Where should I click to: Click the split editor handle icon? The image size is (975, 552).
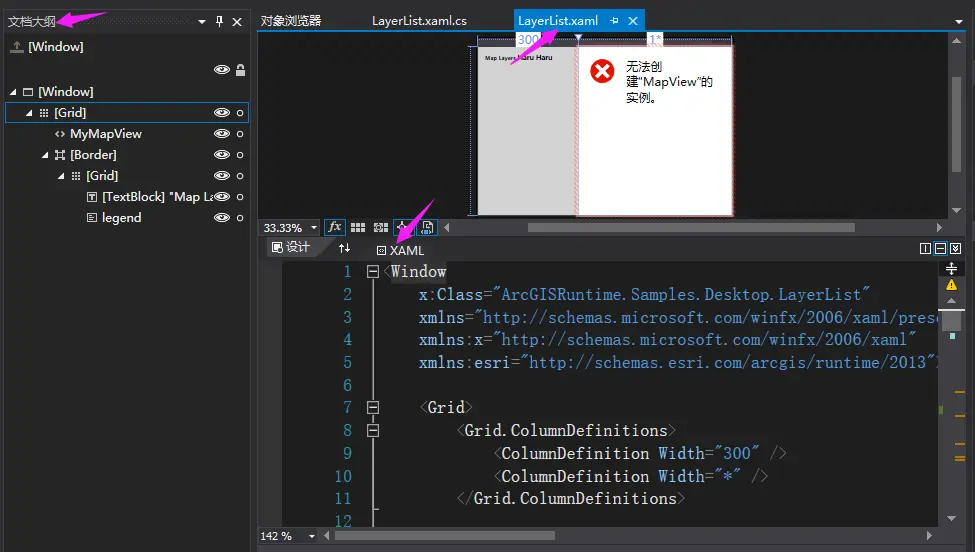coord(951,269)
